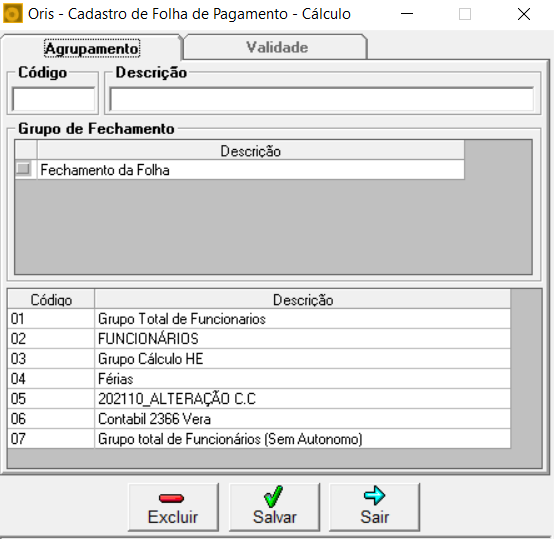Click code cell 07
Viewport: 554px width, 539px height.
pos(51,439)
